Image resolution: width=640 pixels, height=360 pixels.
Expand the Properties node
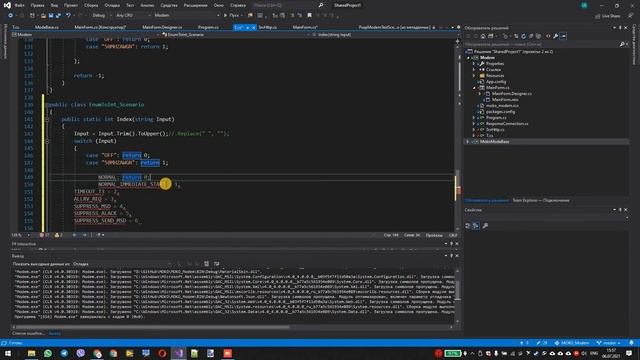tap(474, 64)
